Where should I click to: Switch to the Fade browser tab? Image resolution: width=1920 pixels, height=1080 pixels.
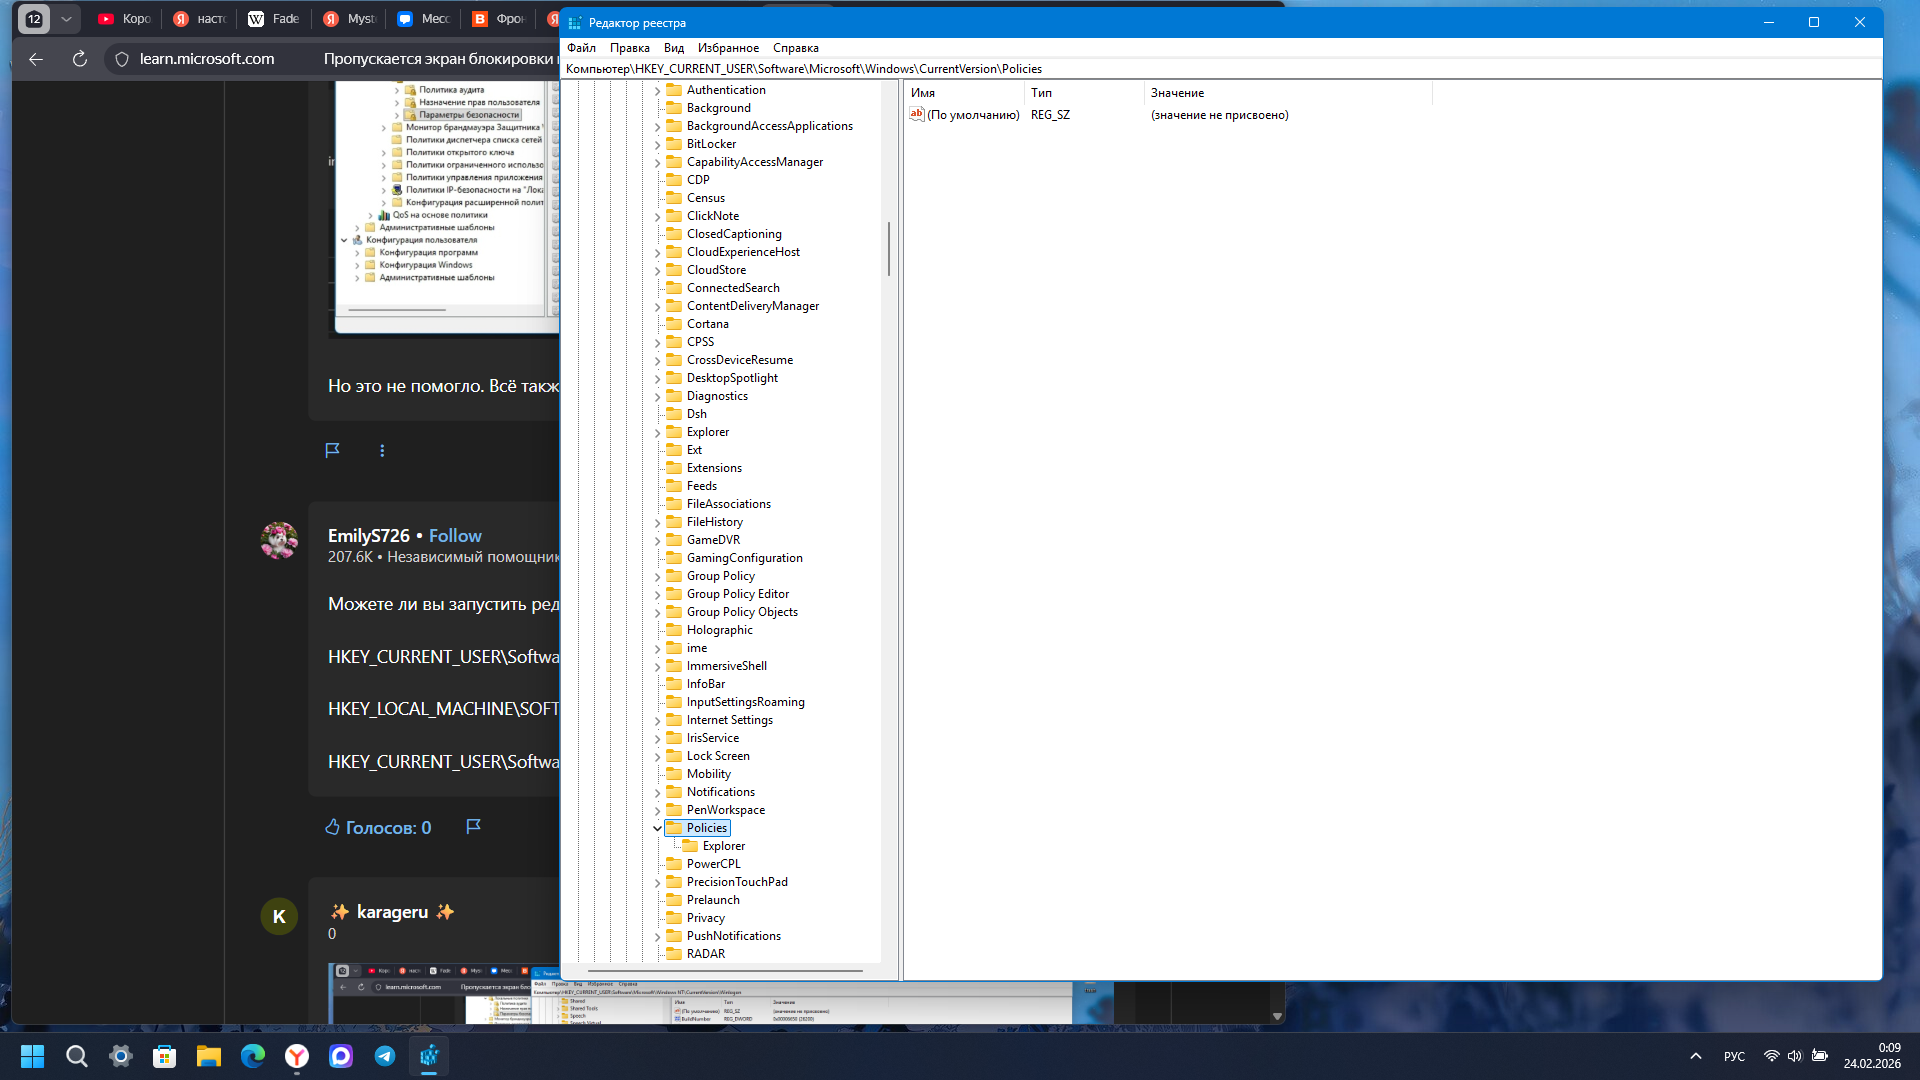point(274,19)
